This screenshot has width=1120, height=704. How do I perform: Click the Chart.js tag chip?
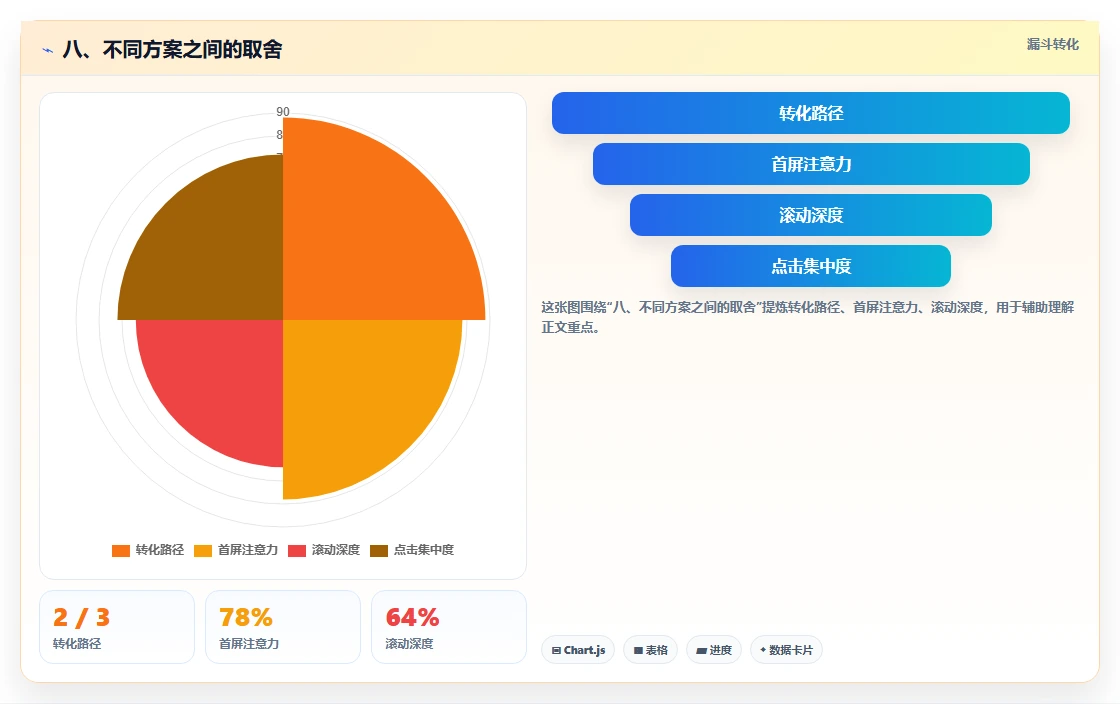pos(578,650)
